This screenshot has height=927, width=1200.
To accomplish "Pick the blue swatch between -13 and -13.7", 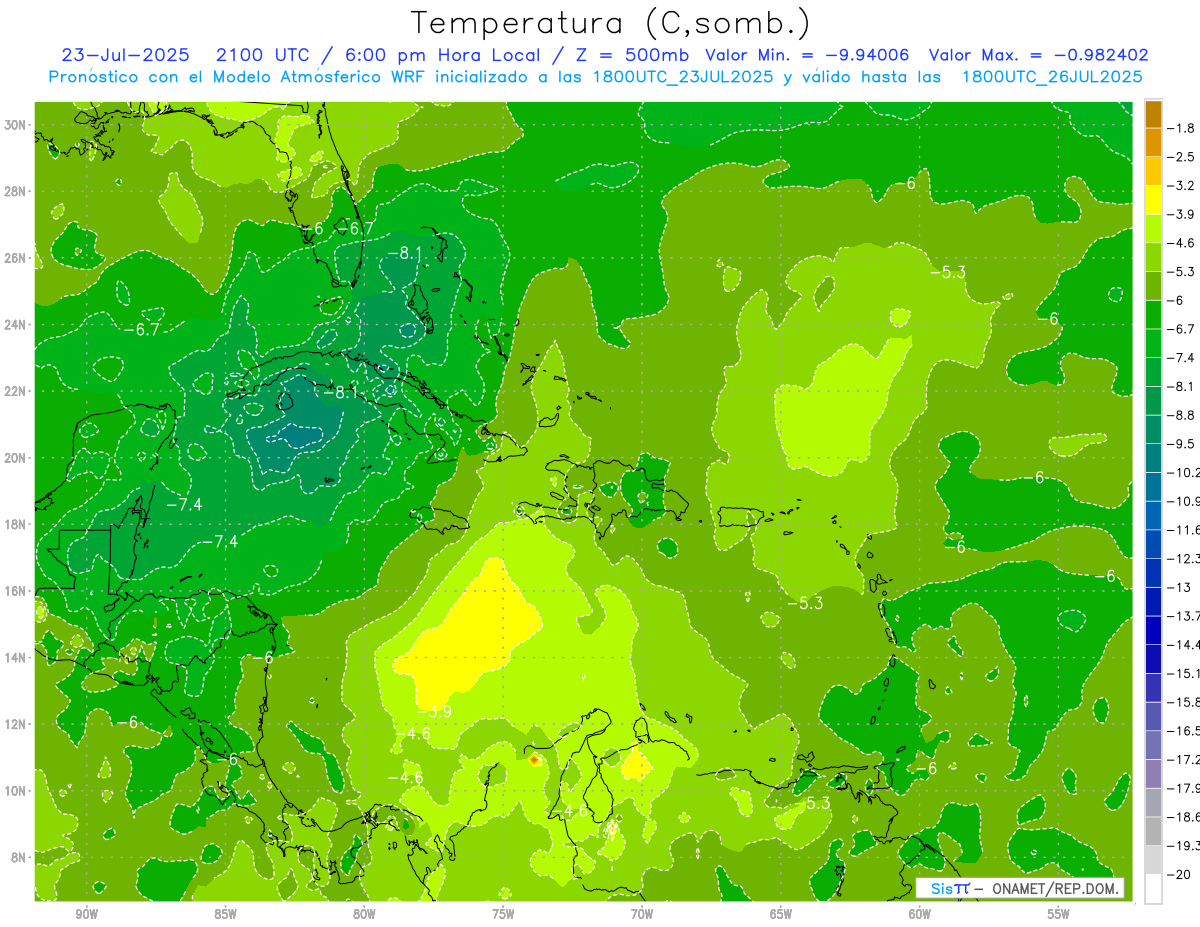I will (x=1153, y=602).
